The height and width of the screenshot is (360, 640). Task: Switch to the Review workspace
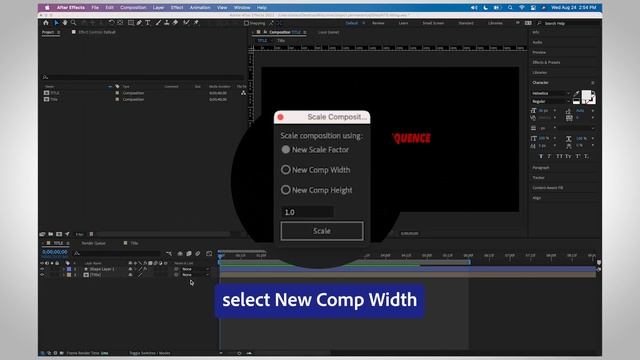pos(378,23)
